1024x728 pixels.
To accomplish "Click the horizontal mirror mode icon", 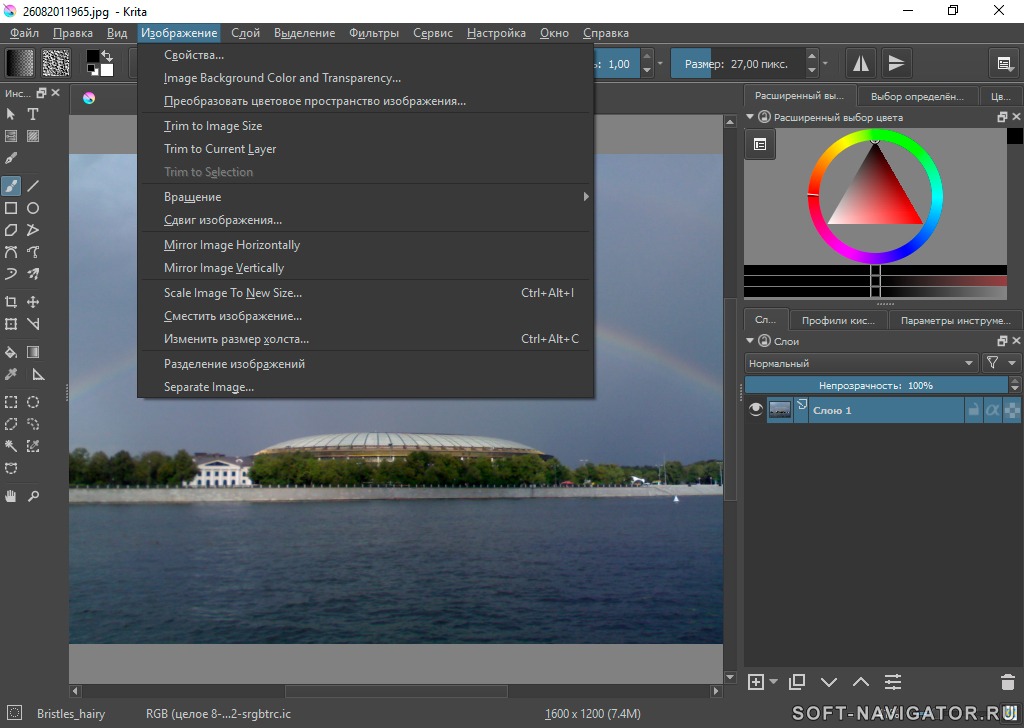I will 860,64.
